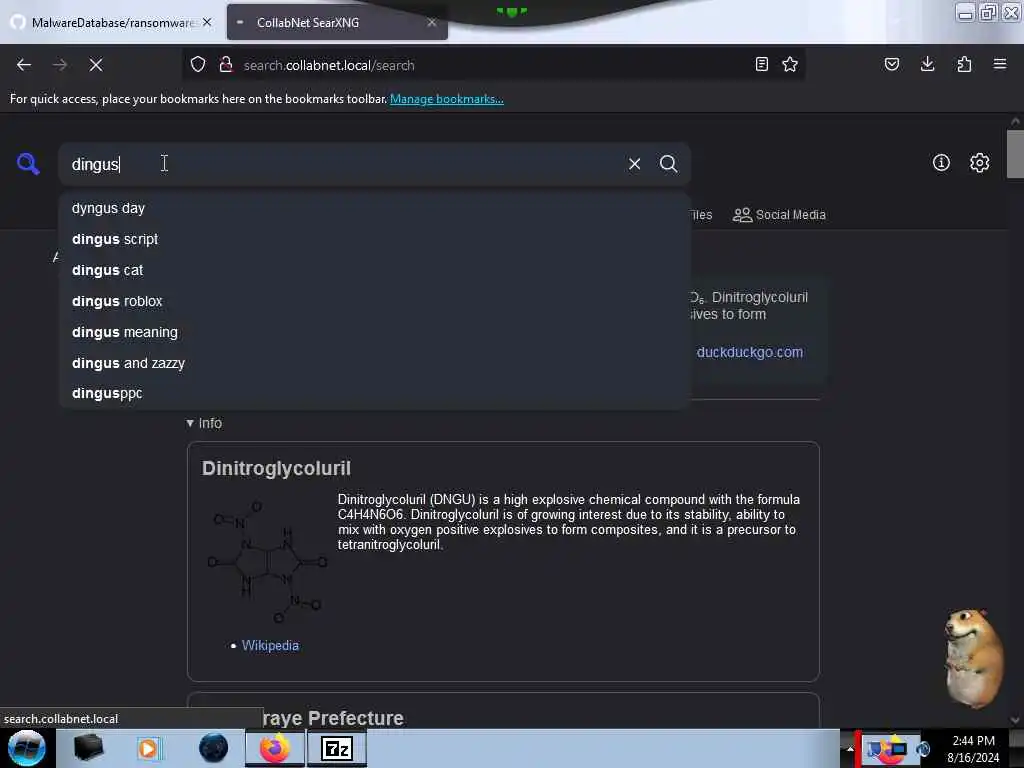Bookmark this page with the star
Viewport: 1024px width, 768px height.
pyautogui.click(x=790, y=64)
